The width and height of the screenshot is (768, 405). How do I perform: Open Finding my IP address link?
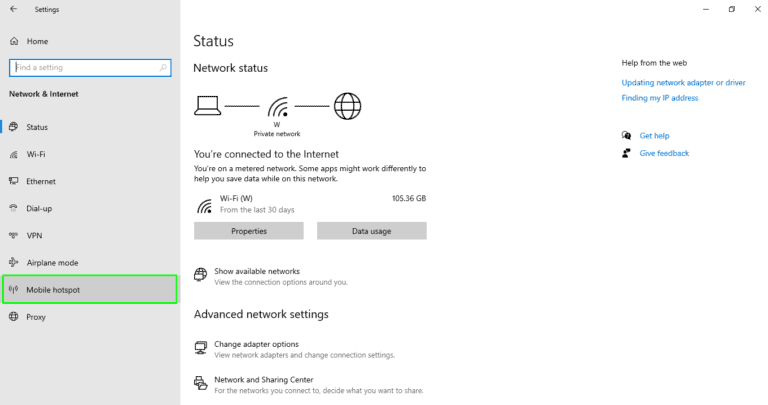(660, 98)
